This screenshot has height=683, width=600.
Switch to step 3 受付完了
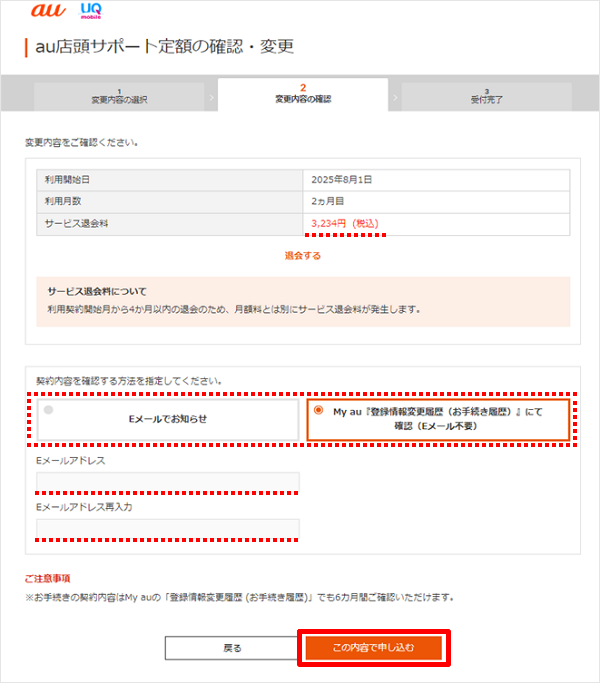click(x=486, y=96)
